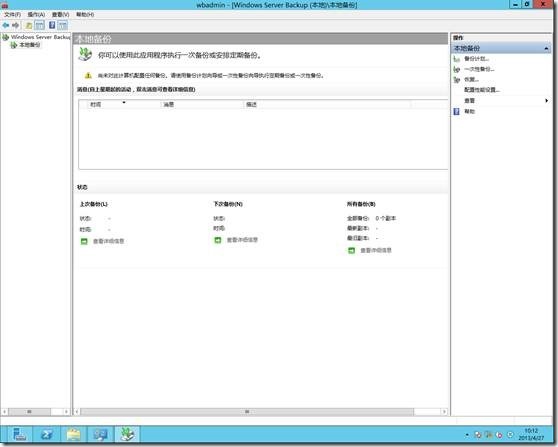Show hidden tray icons arrow
This screenshot has height=447, width=558.
click(x=467, y=435)
